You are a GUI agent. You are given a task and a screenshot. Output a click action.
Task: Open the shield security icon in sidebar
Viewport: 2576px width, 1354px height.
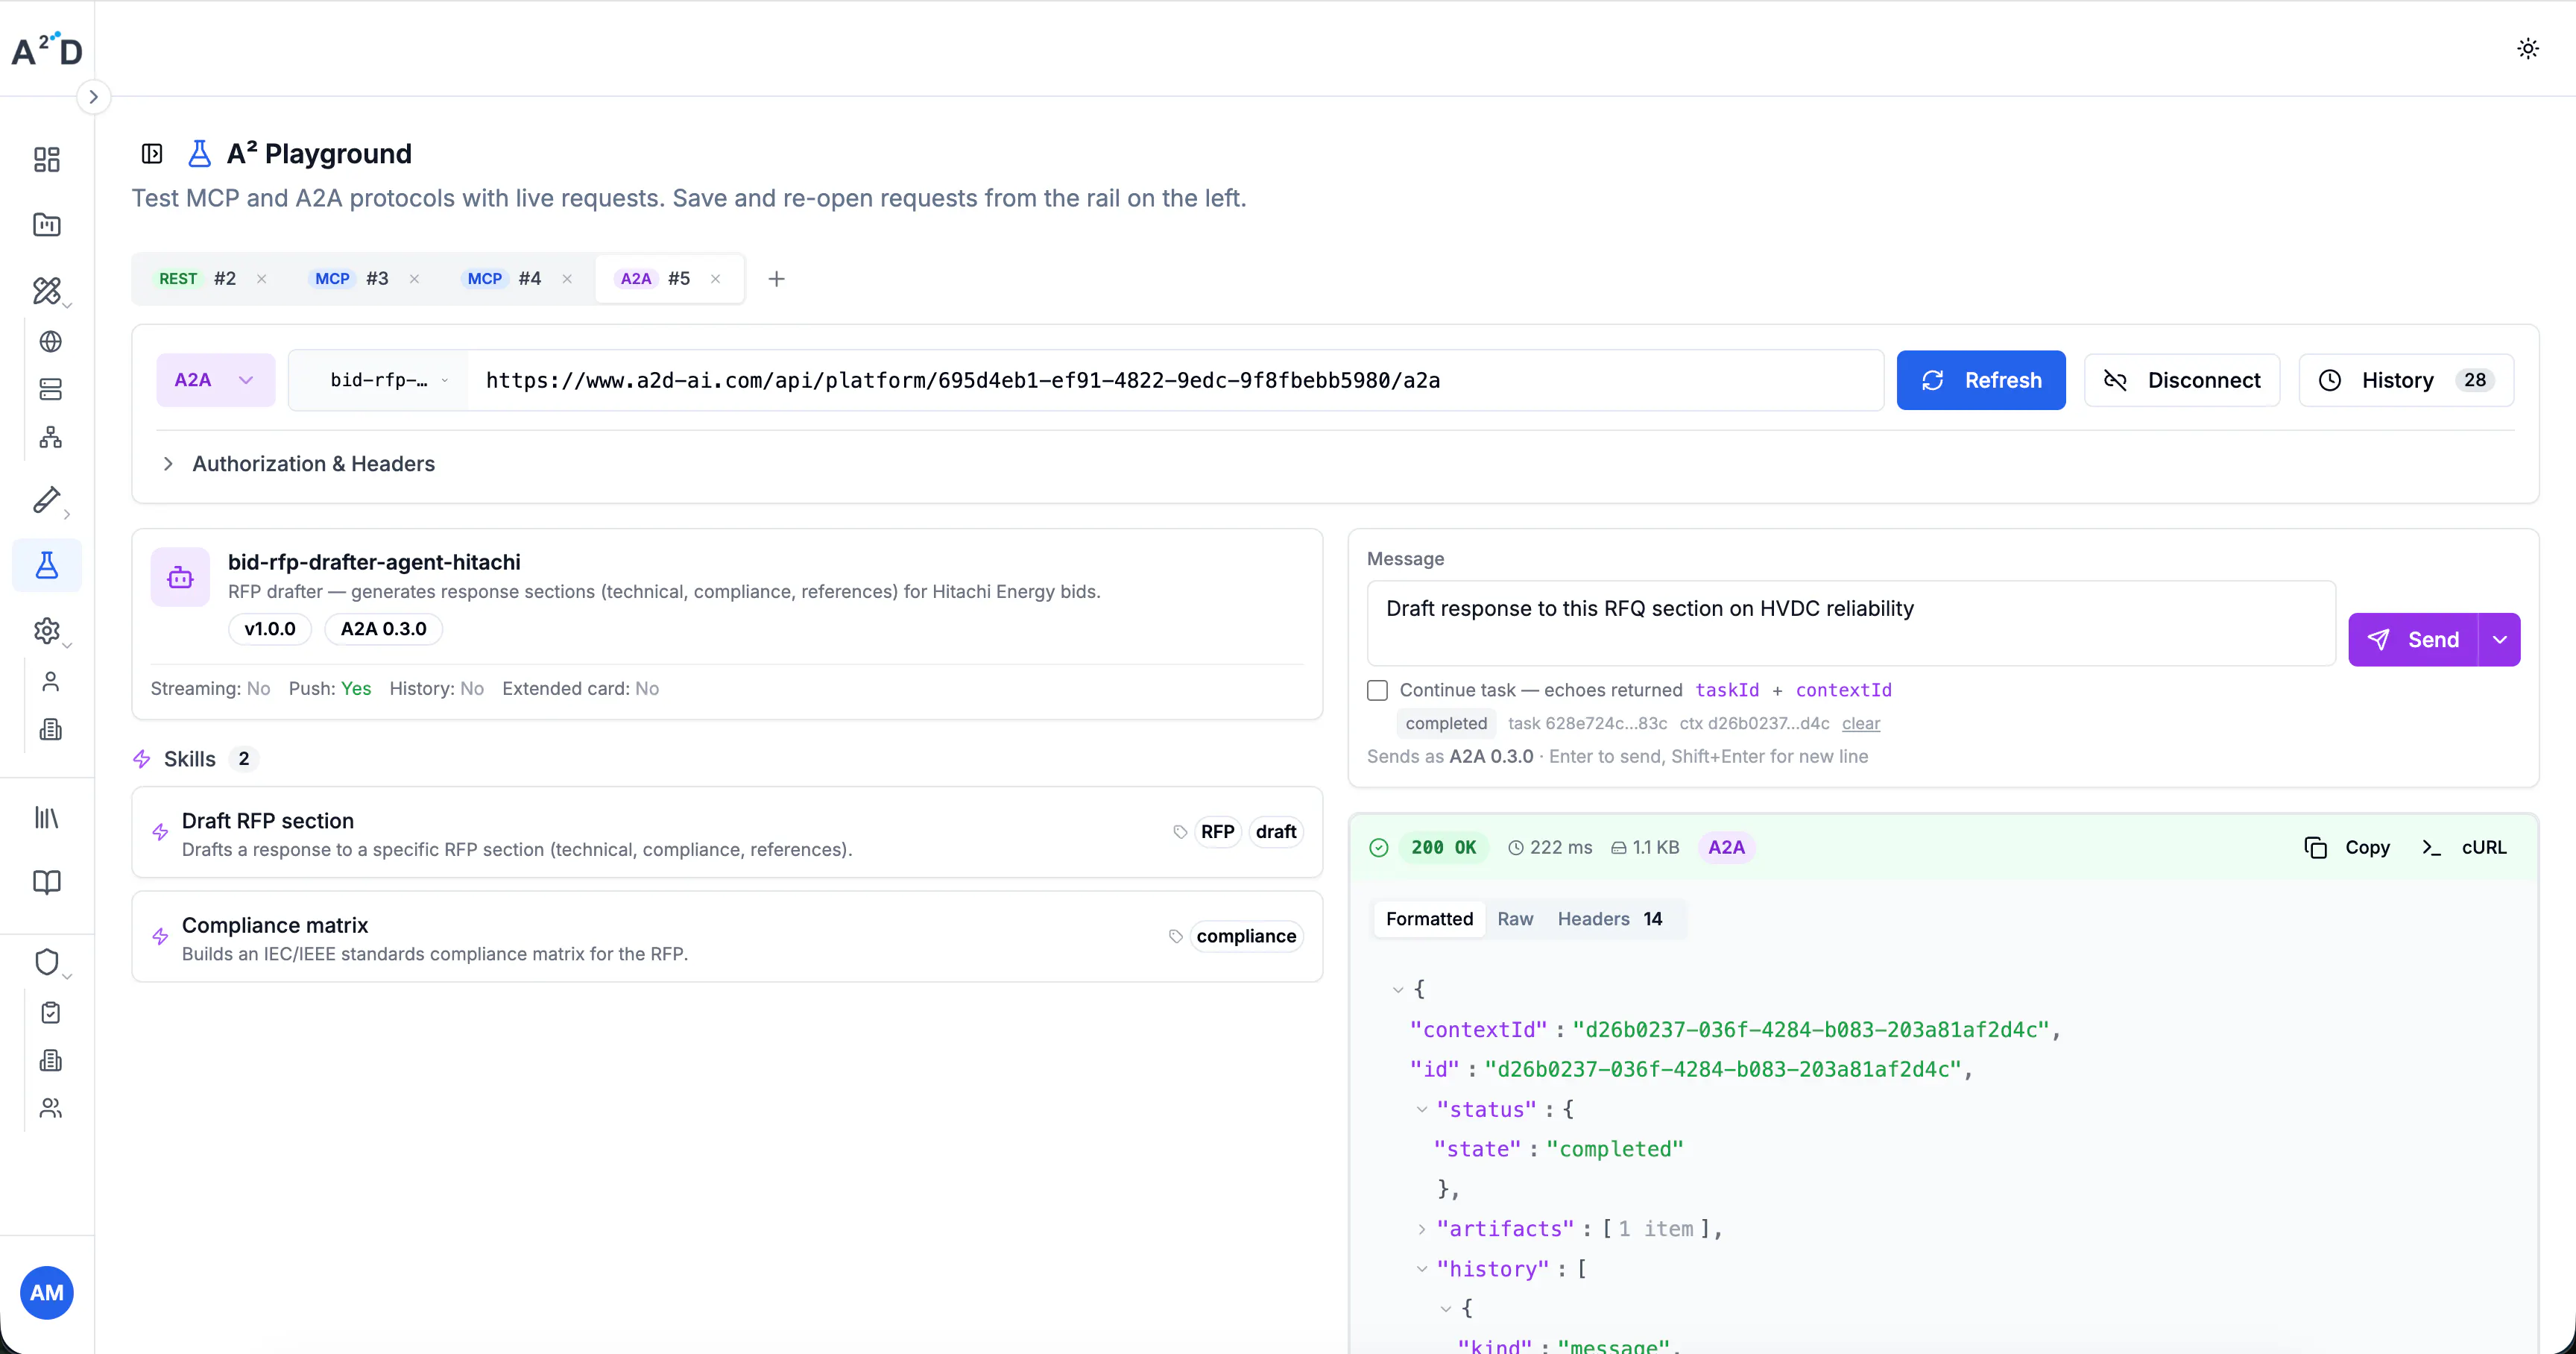[47, 962]
